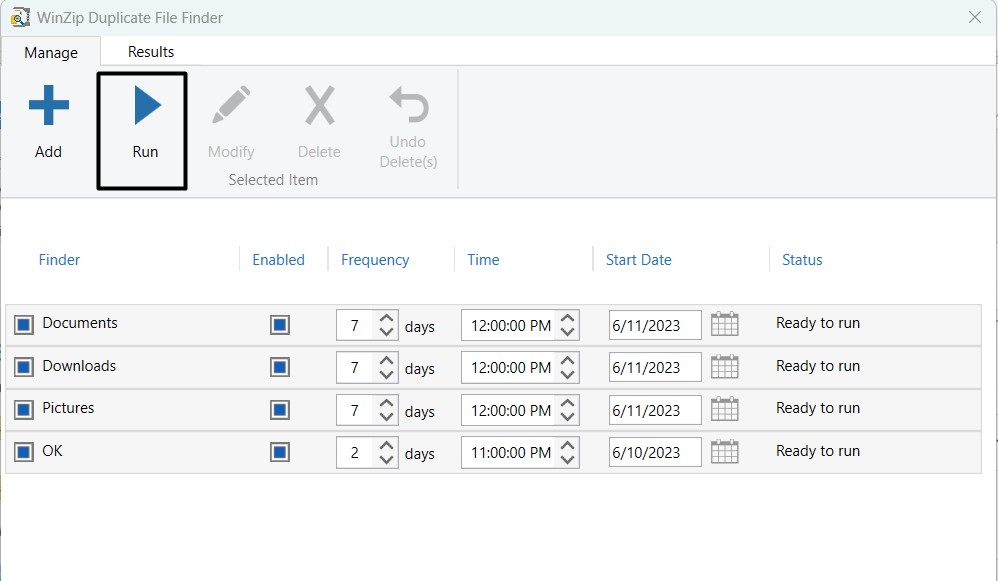Viewport: 998px width, 581px height.
Task: Decrease frequency days for OK finder
Action: (386, 460)
